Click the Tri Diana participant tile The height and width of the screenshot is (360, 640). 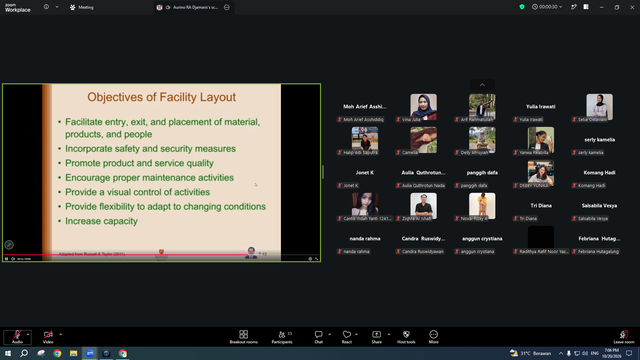pos(541,206)
